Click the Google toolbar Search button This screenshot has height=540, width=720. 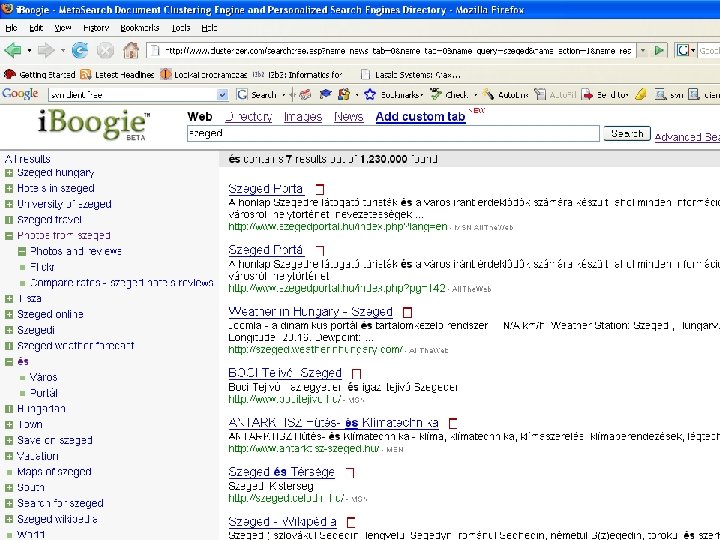click(x=257, y=95)
